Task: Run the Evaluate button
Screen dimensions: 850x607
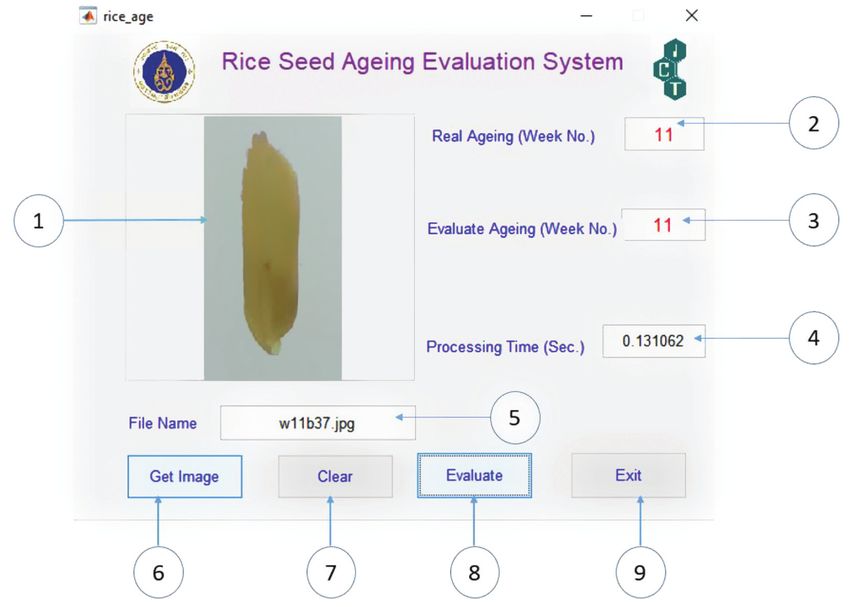Action: [x=474, y=476]
